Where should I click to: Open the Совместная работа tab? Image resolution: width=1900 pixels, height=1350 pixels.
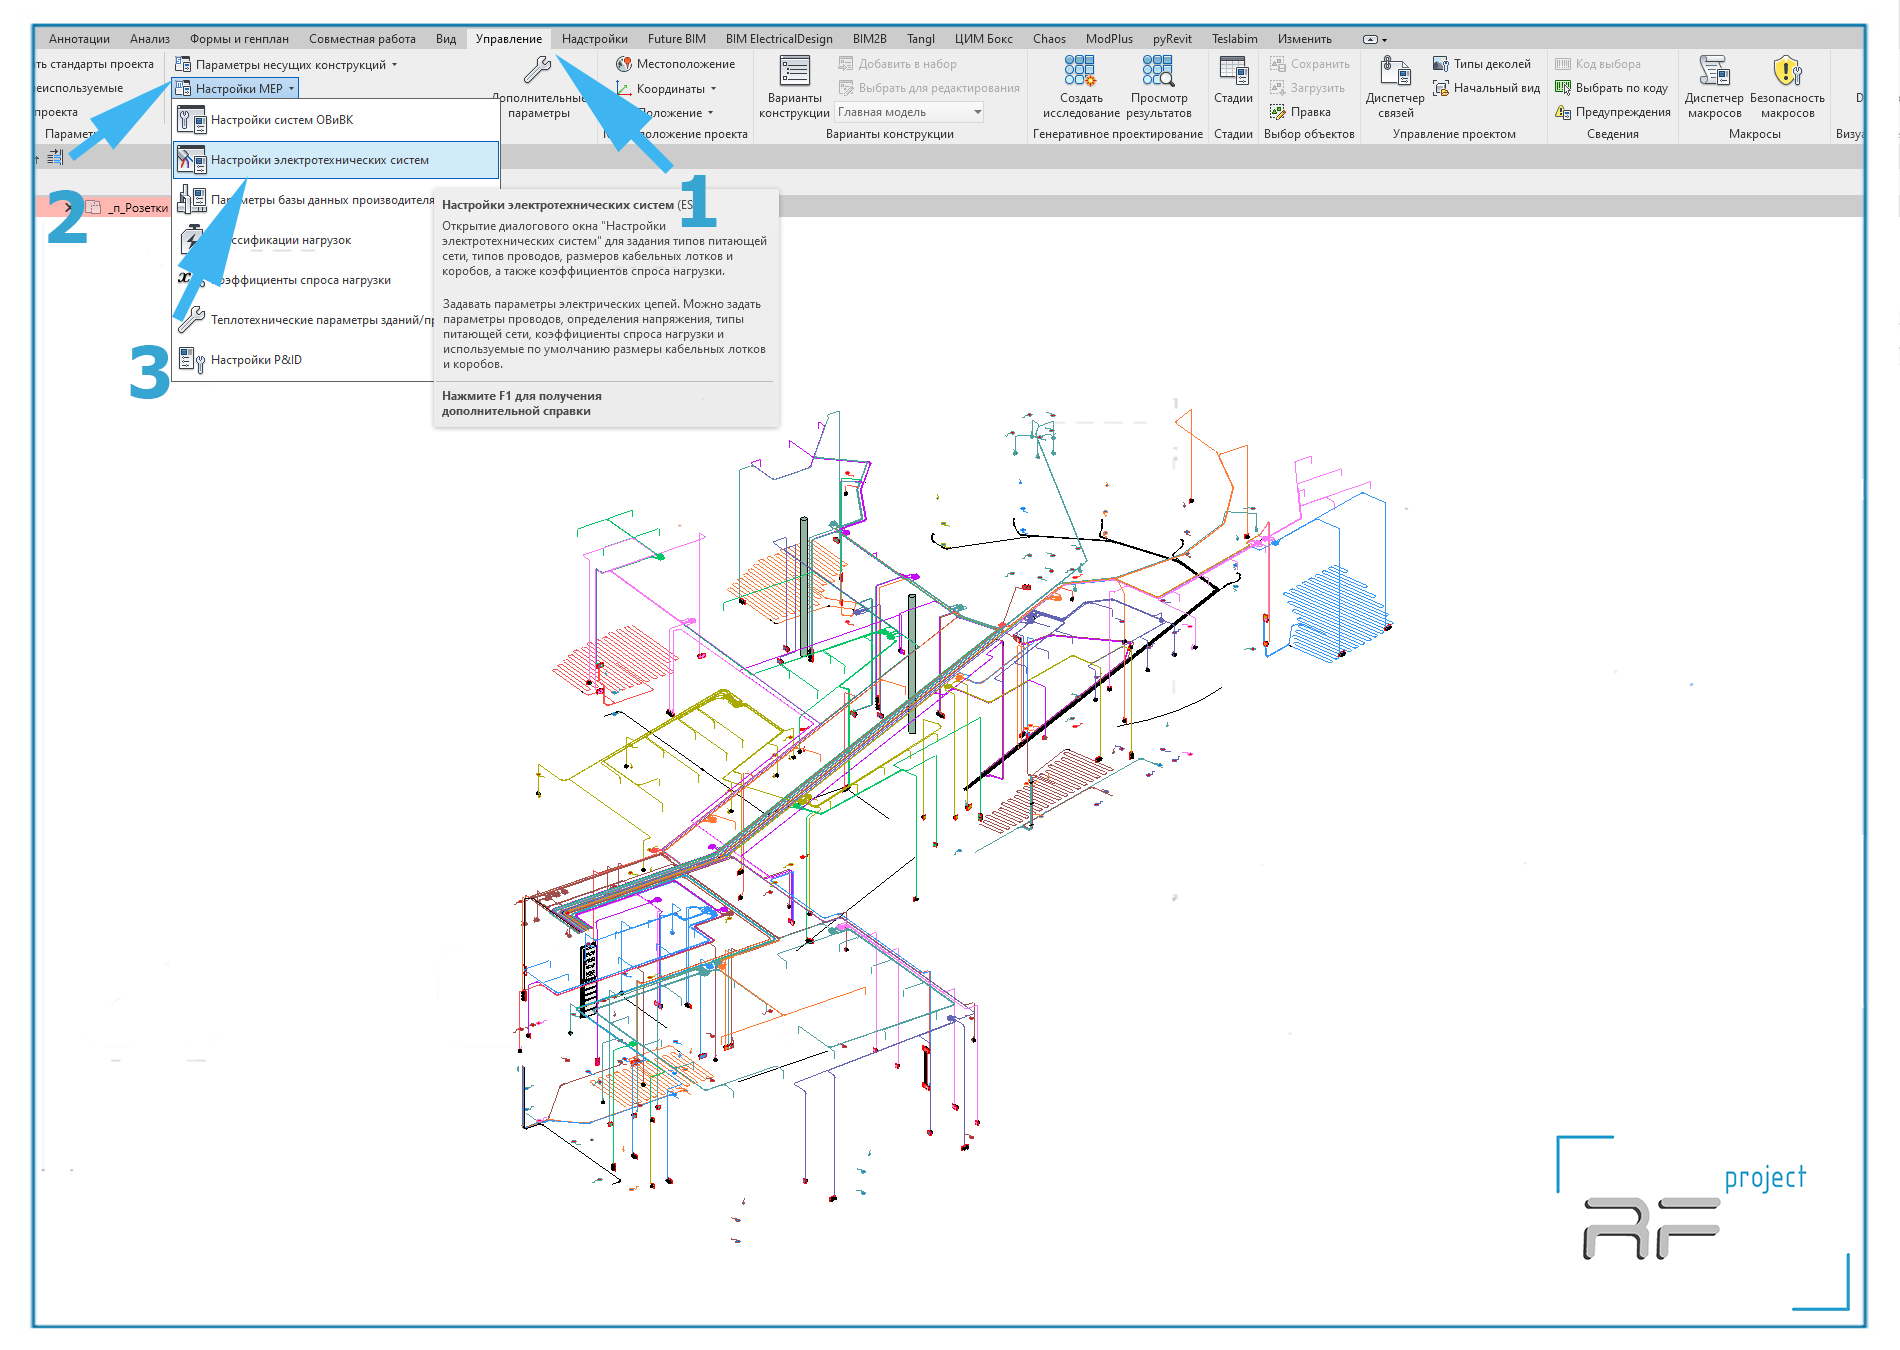(x=362, y=39)
